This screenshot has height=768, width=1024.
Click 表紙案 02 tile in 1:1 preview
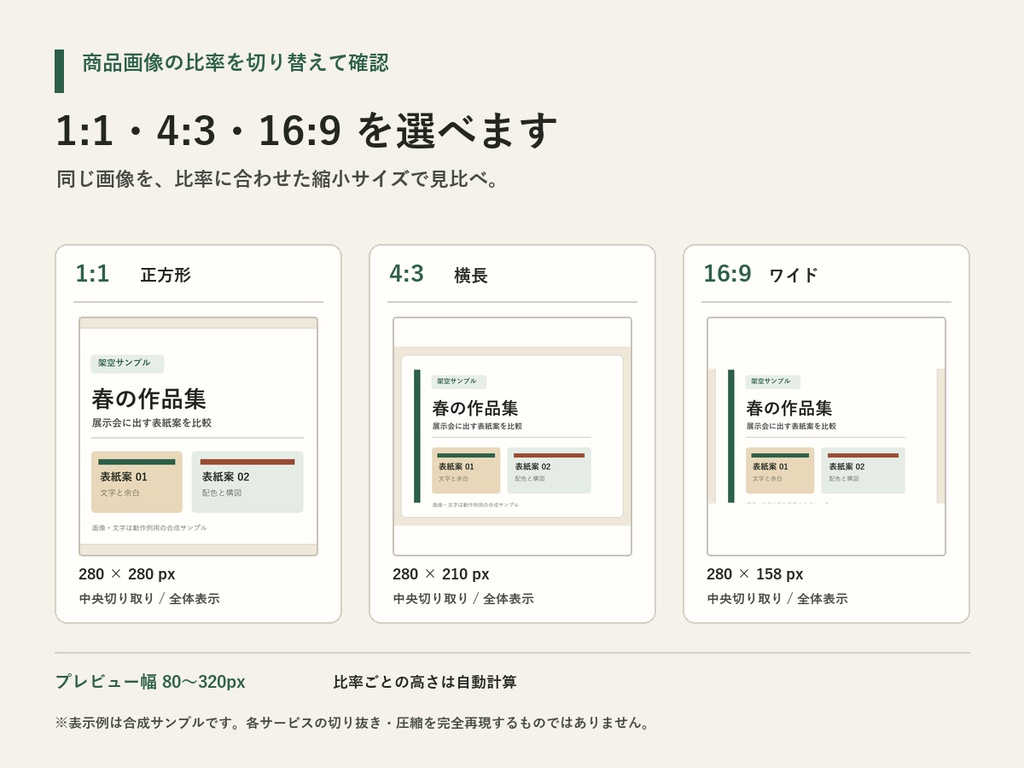click(x=248, y=482)
